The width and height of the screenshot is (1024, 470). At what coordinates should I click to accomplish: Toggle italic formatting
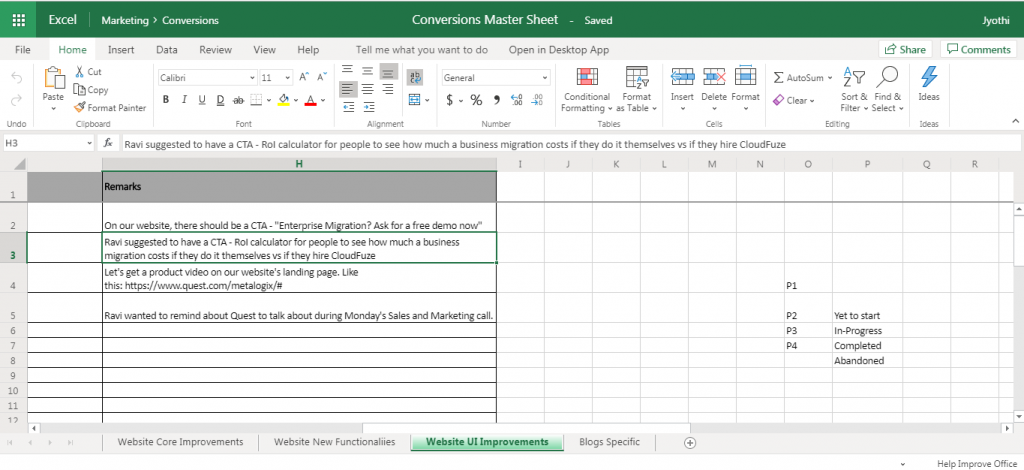coord(184,100)
